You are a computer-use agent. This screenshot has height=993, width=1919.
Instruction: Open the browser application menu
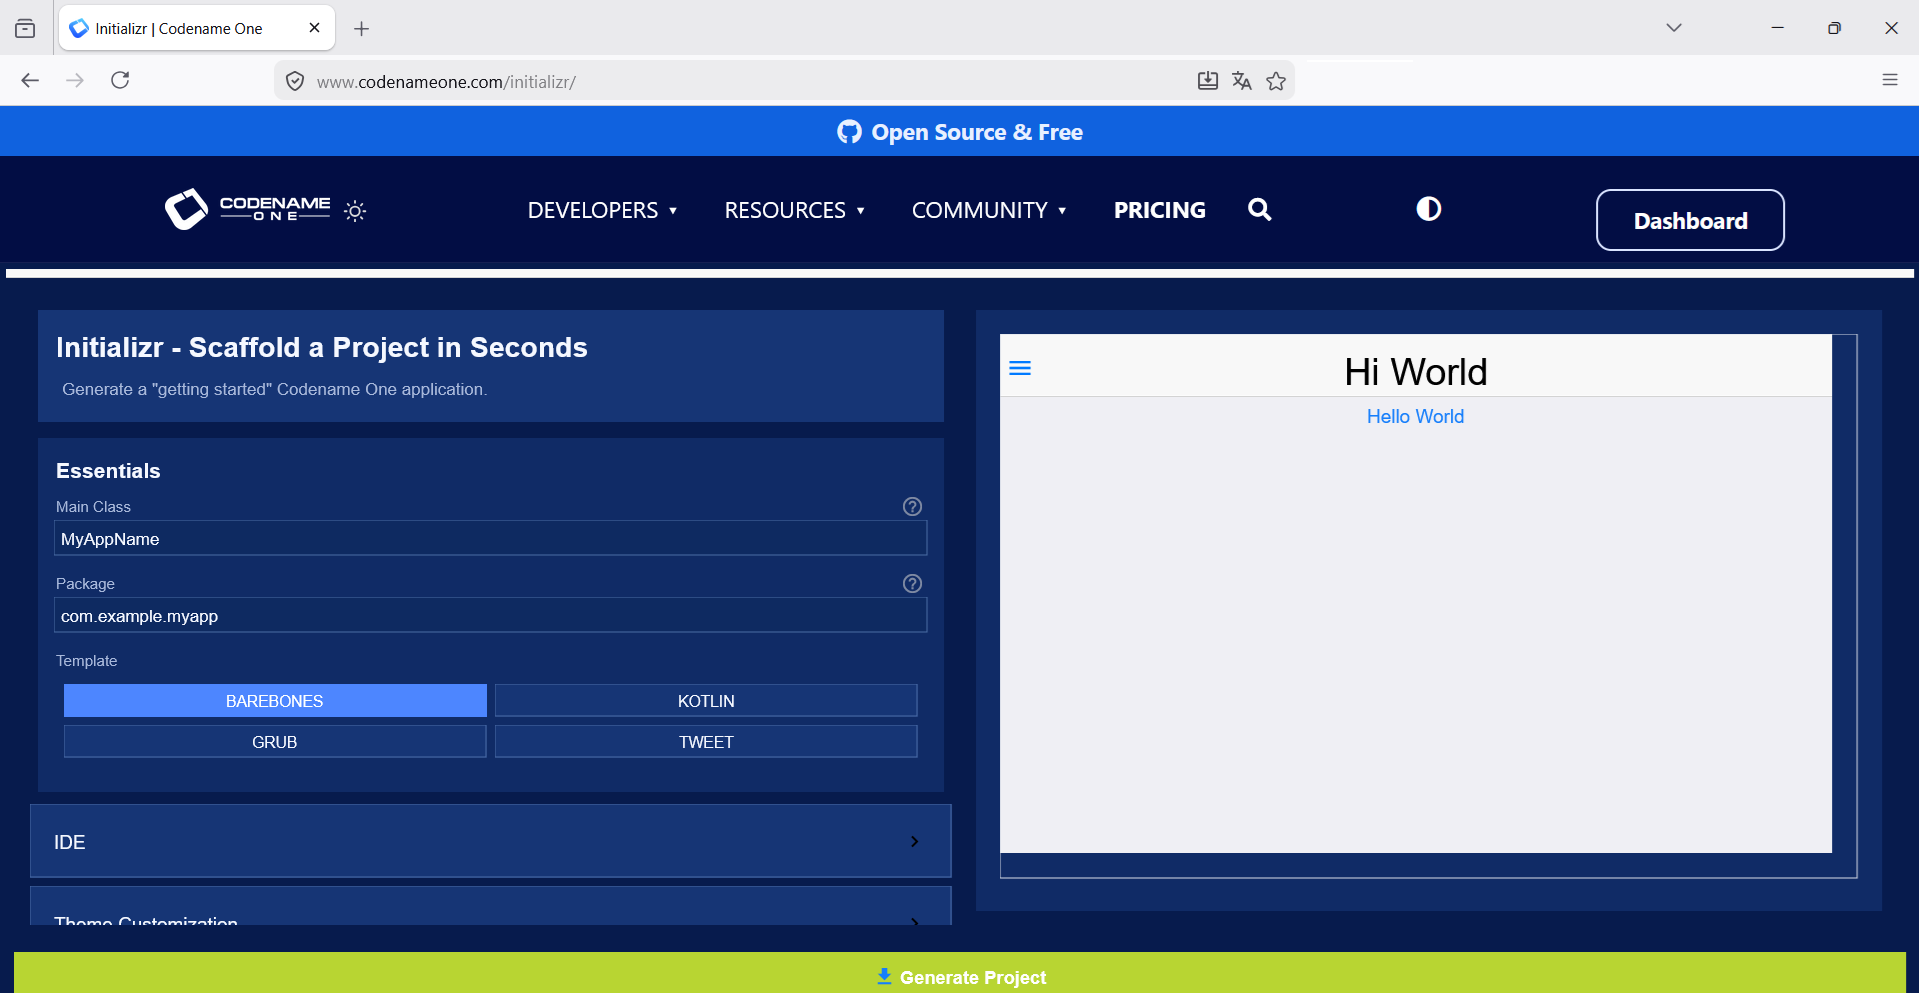pos(1890,80)
